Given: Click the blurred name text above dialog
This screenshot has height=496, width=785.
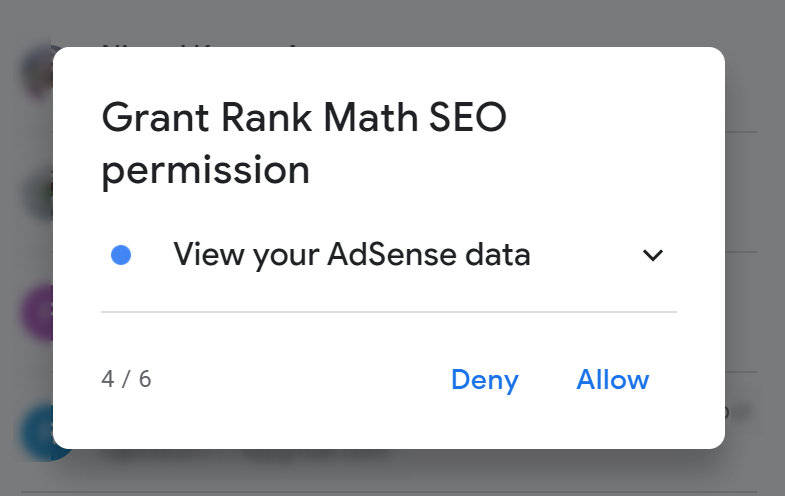Looking at the screenshot, I should point(200,43).
